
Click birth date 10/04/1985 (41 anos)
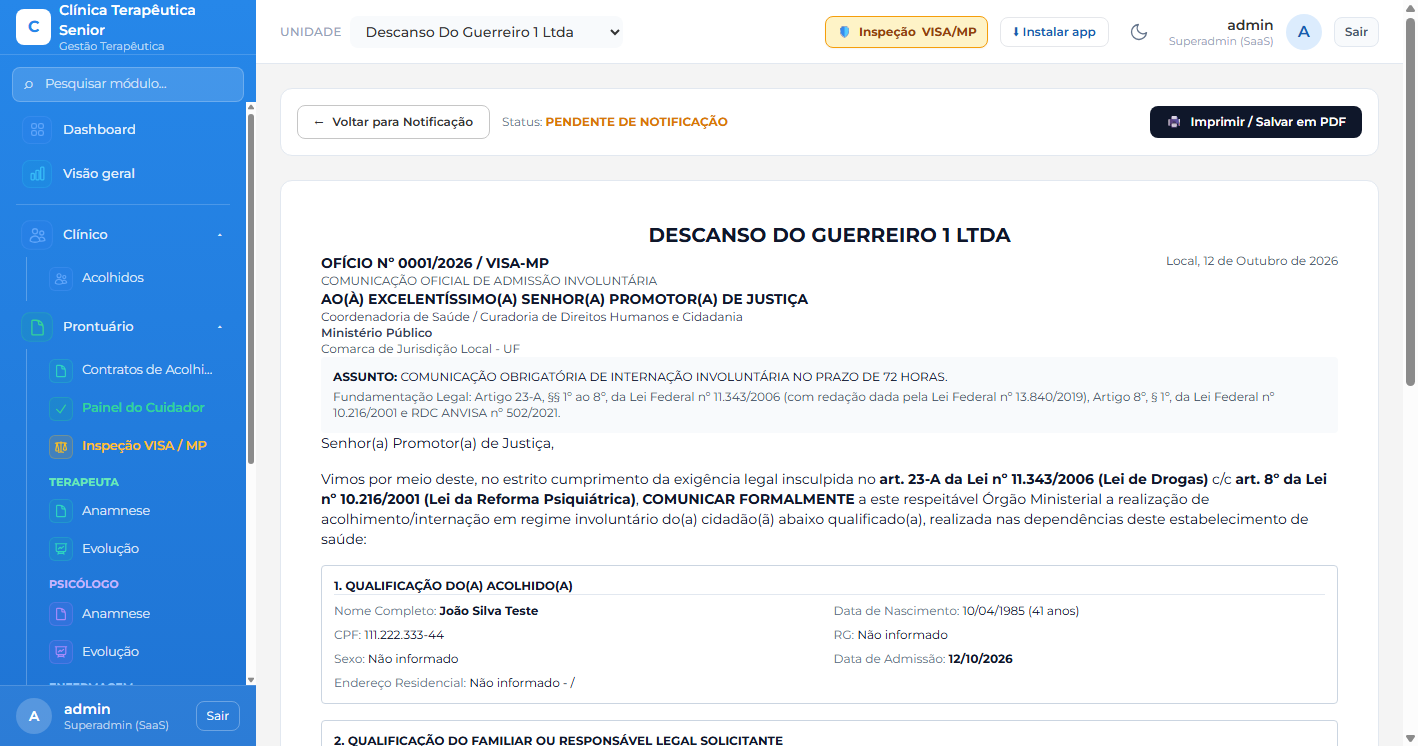coord(1021,611)
